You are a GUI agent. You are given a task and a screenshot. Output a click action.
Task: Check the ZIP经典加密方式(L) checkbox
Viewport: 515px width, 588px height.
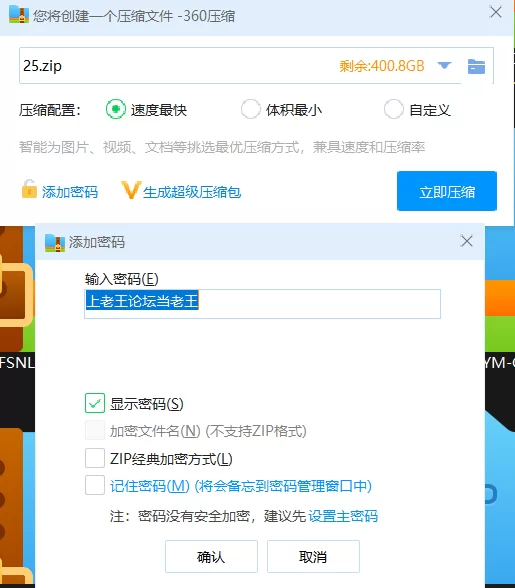(95, 458)
